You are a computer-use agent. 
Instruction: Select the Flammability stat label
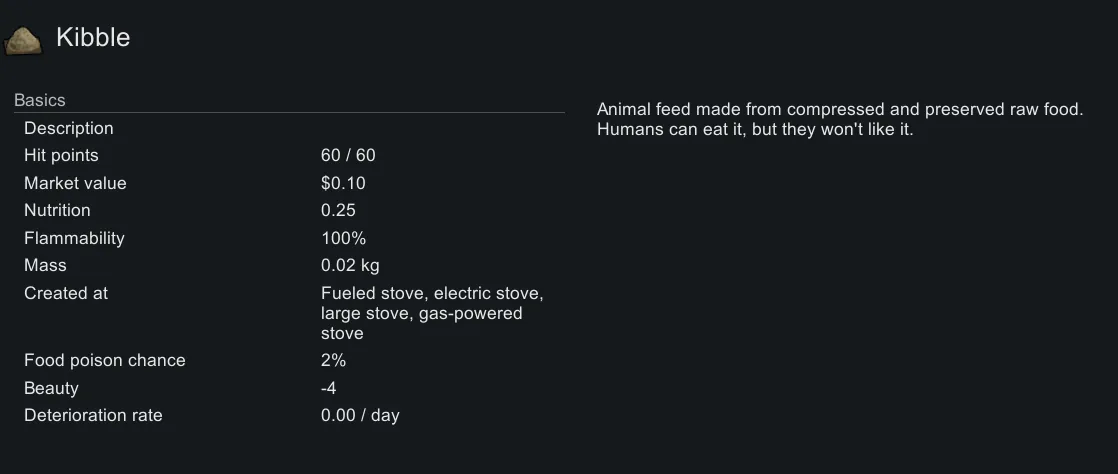click(x=74, y=238)
